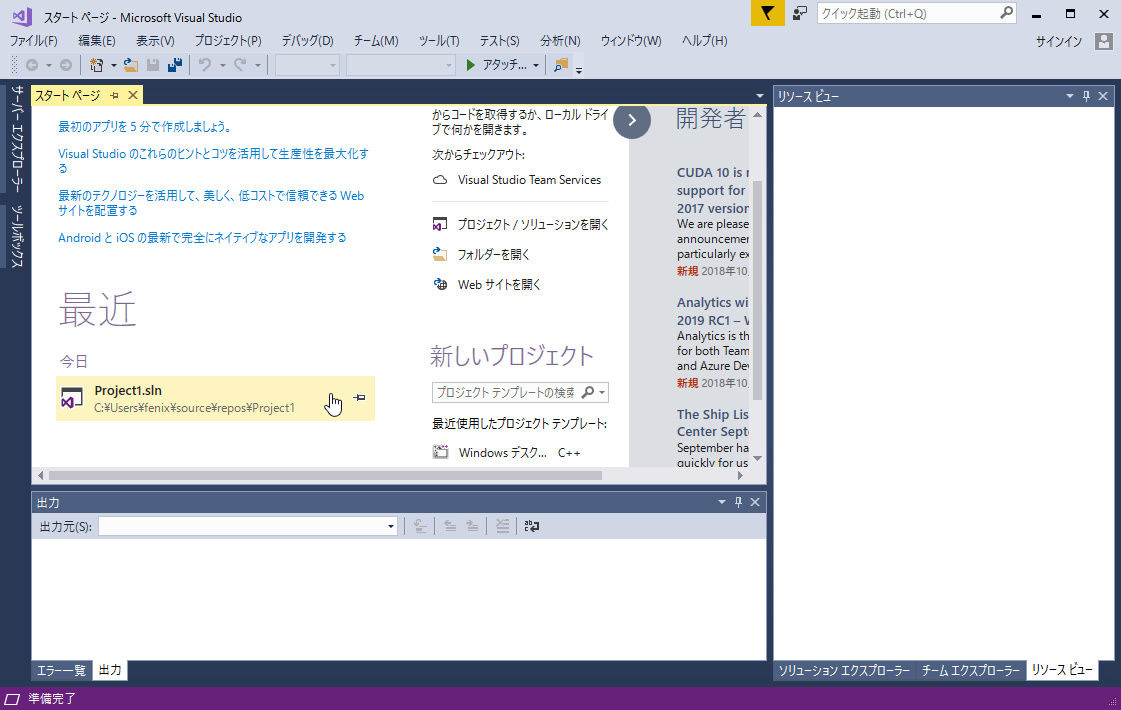Click the clear all output icon
The image size is (1121, 710).
pyautogui.click(x=503, y=526)
